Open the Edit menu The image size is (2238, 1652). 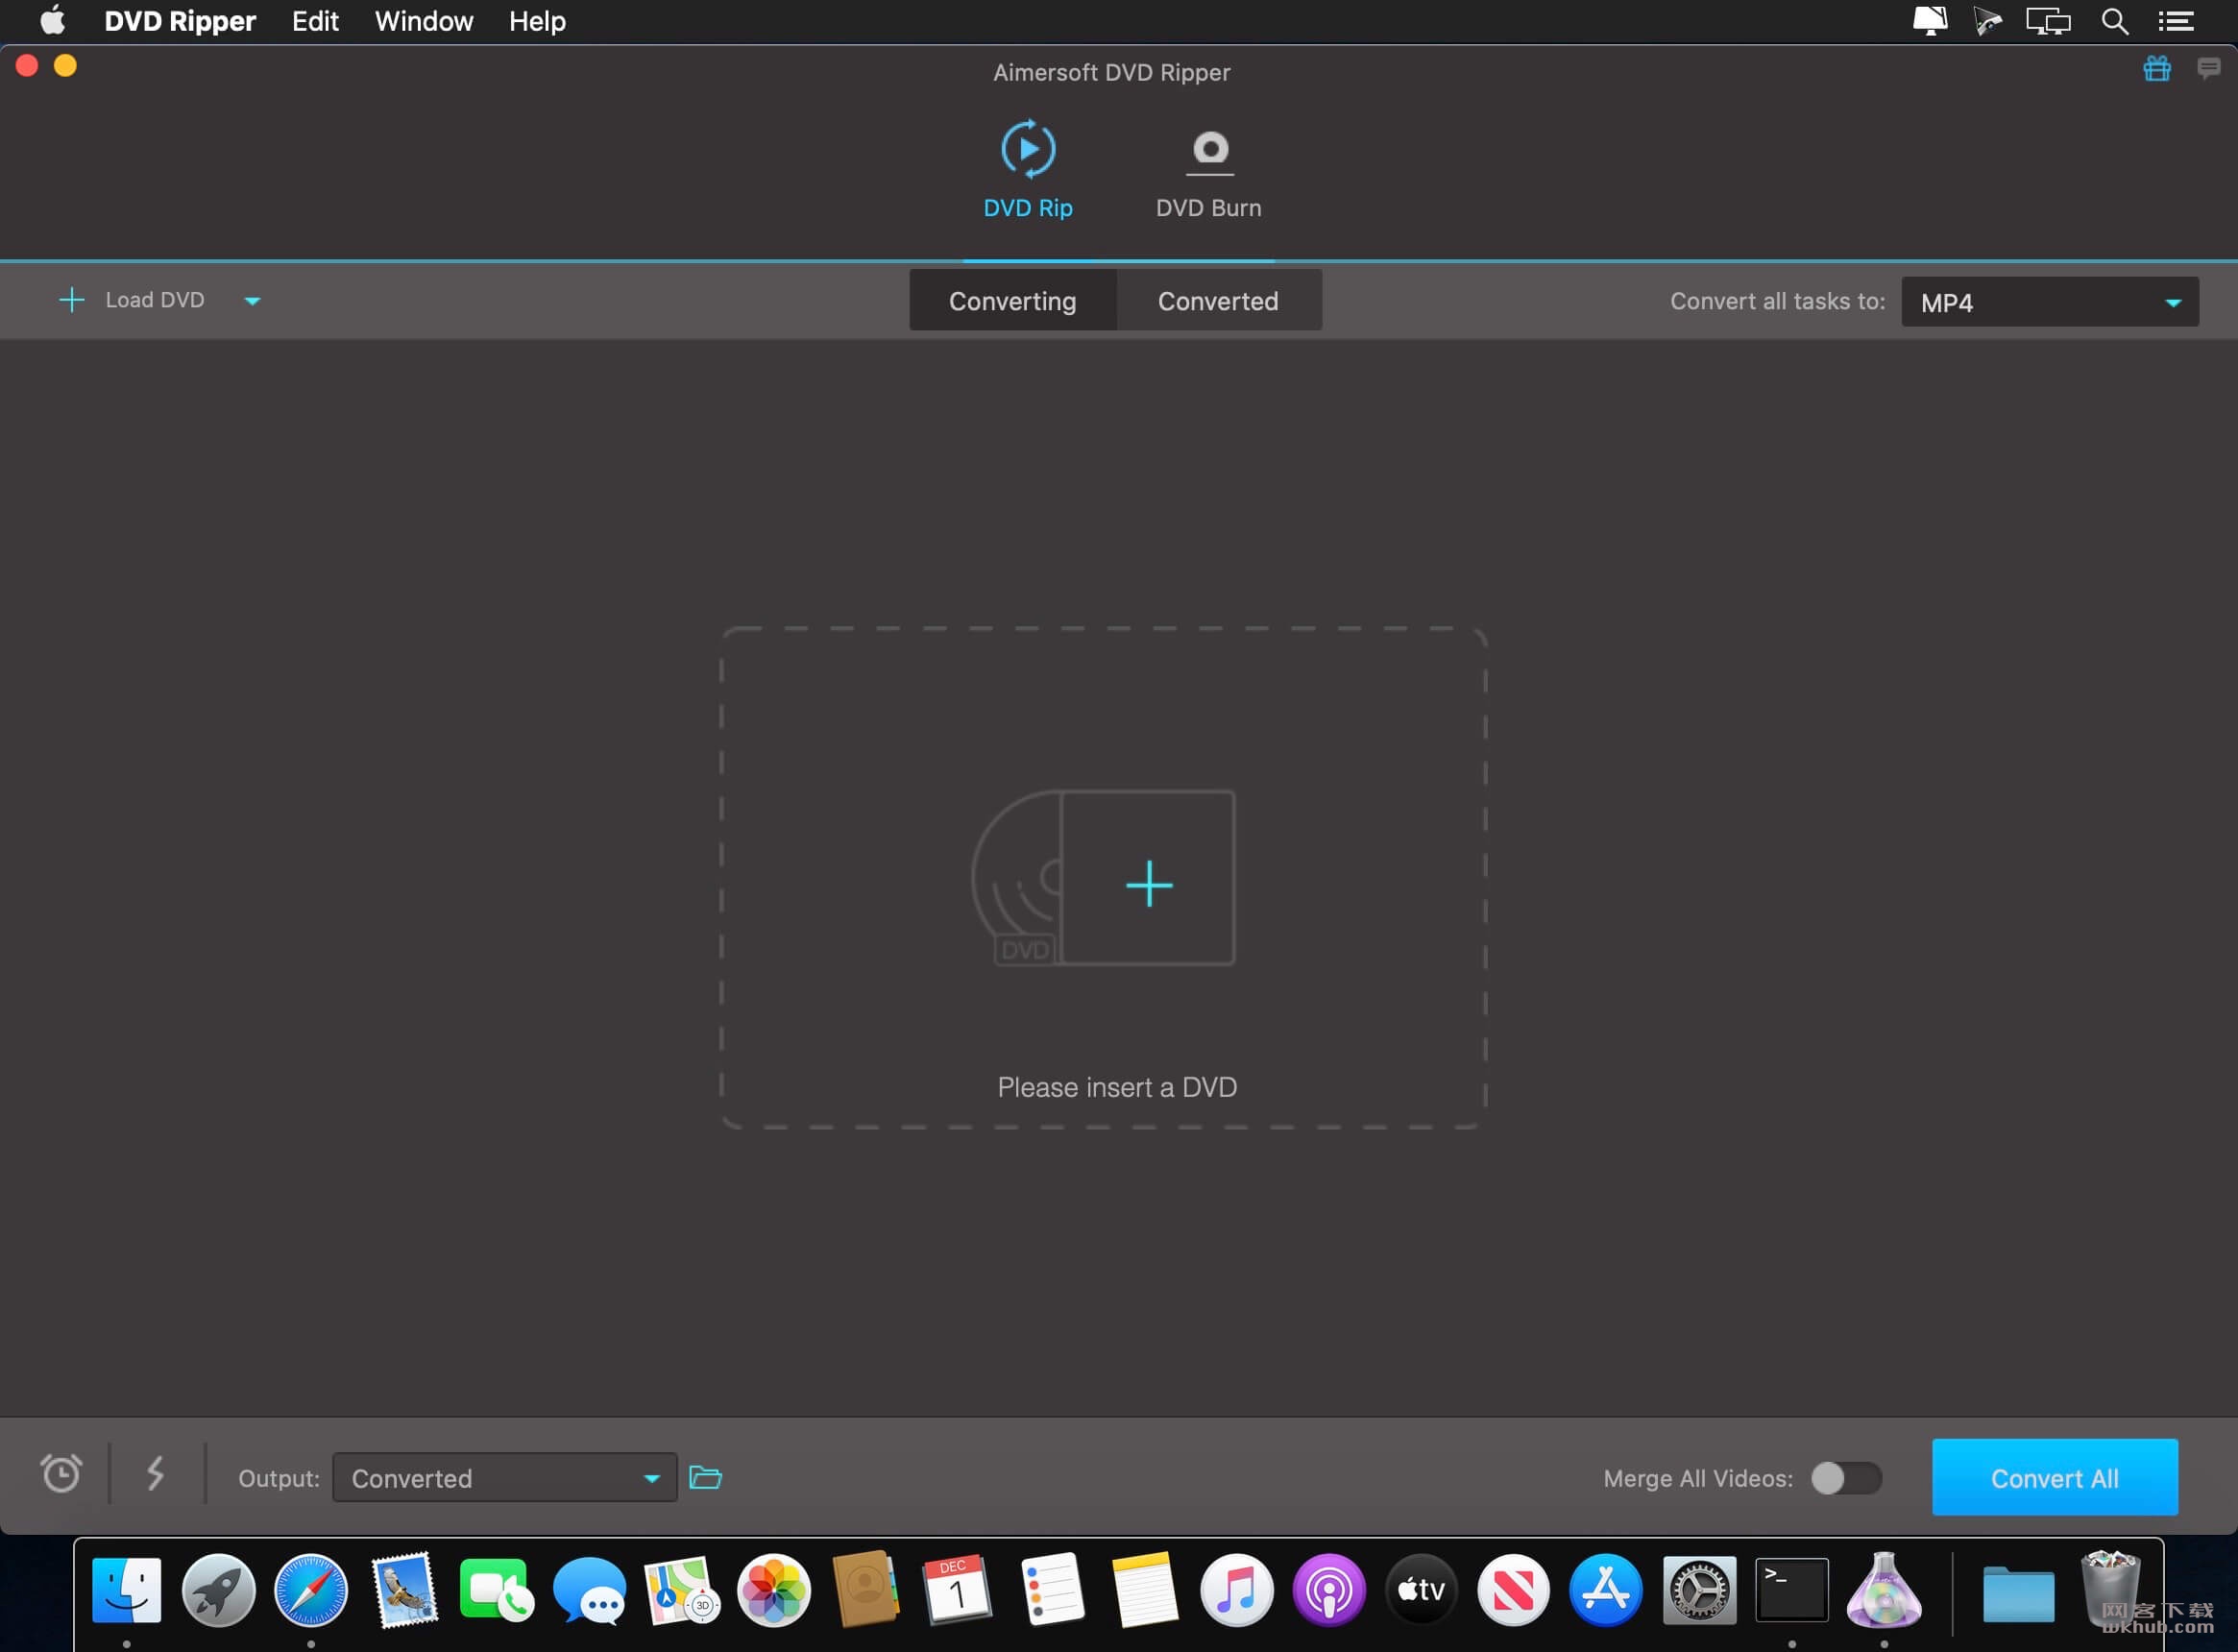(x=315, y=21)
